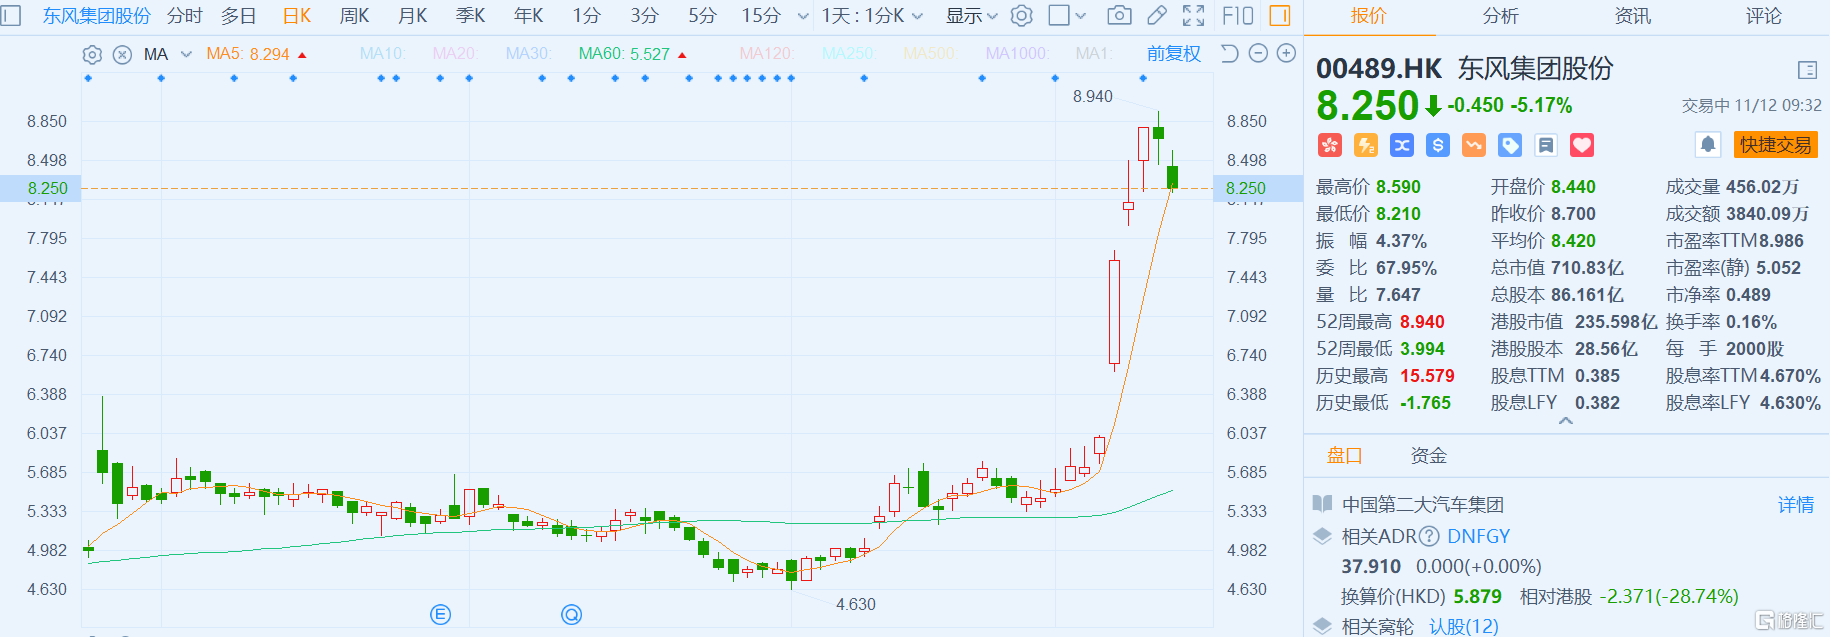Click the @ marker on chart timeline
Viewport: 1830px width, 637px height.
click(571, 614)
